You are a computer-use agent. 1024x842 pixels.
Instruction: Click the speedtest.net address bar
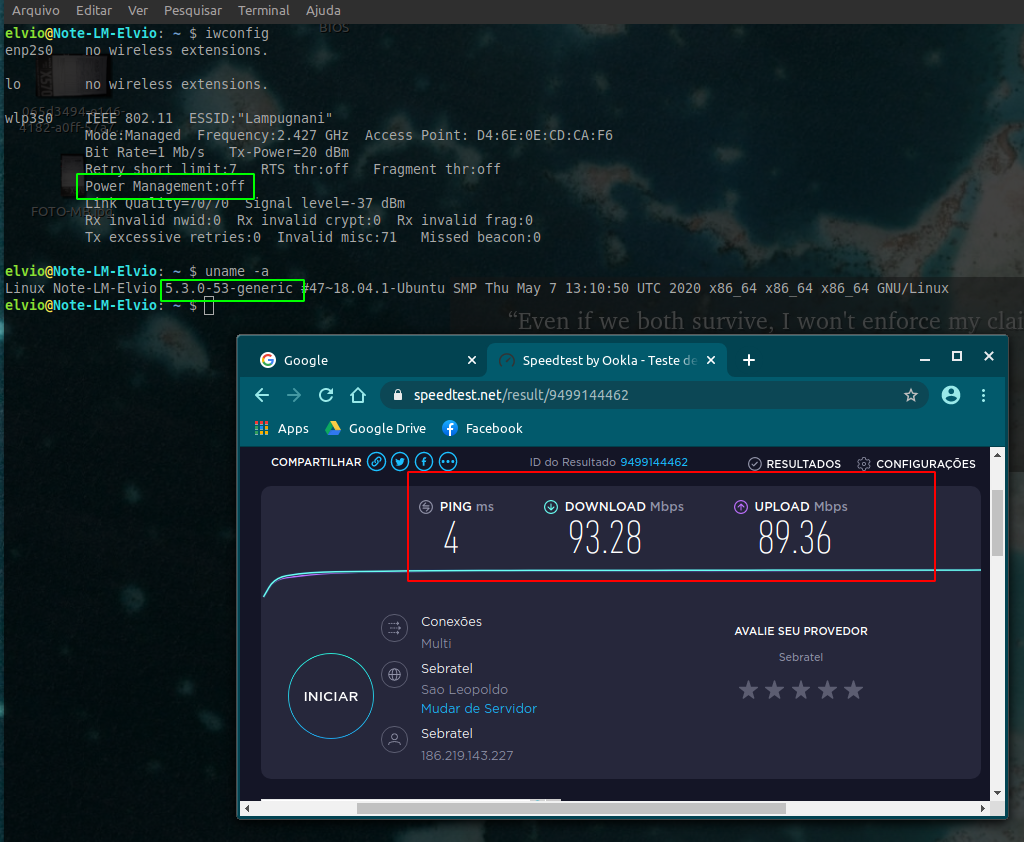pyautogui.click(x=653, y=395)
